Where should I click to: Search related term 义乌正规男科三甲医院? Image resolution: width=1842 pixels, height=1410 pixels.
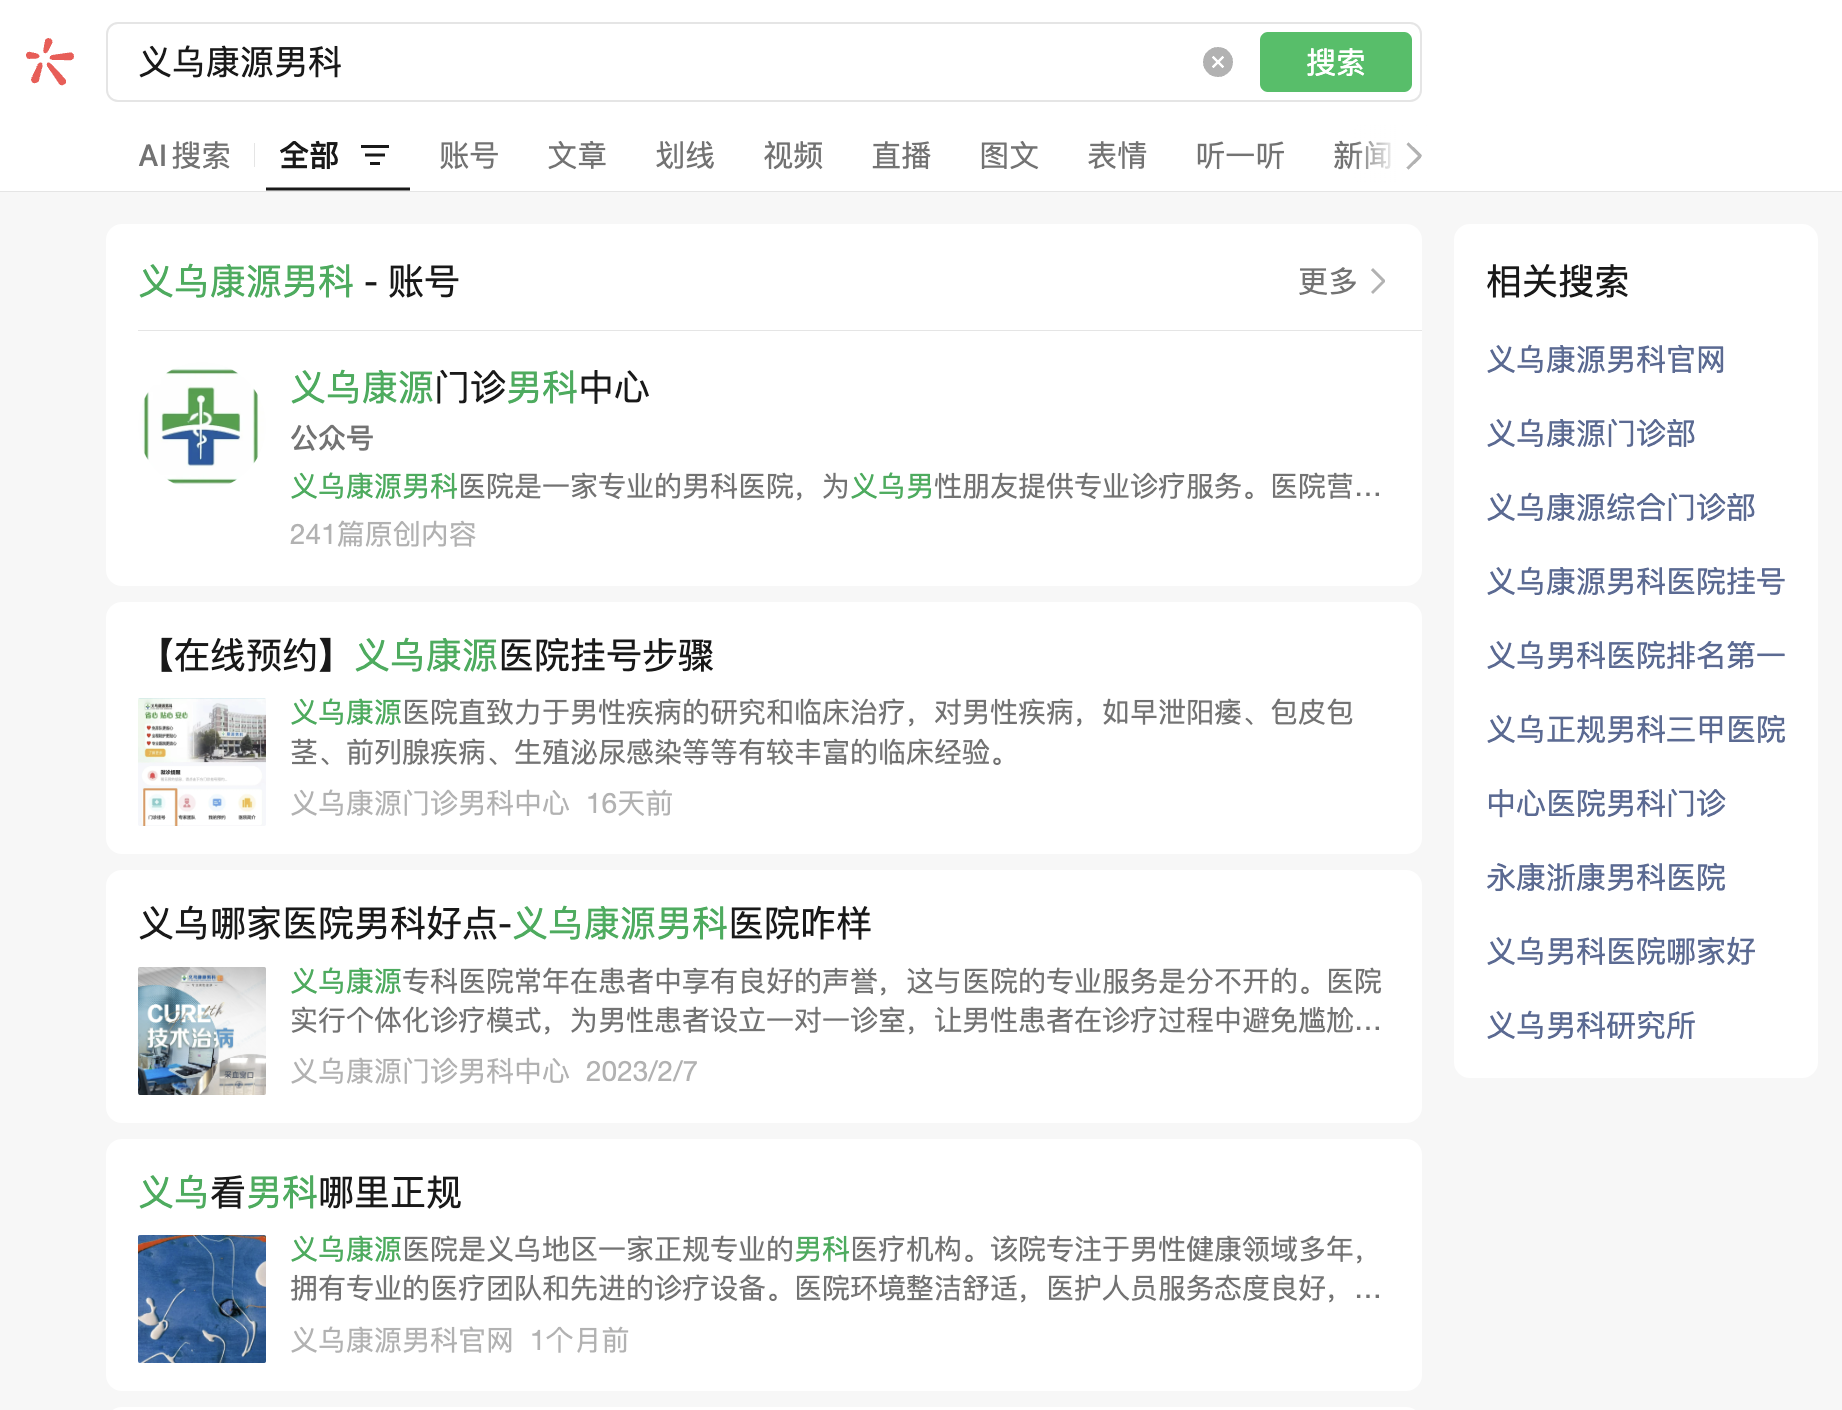pyautogui.click(x=1636, y=729)
